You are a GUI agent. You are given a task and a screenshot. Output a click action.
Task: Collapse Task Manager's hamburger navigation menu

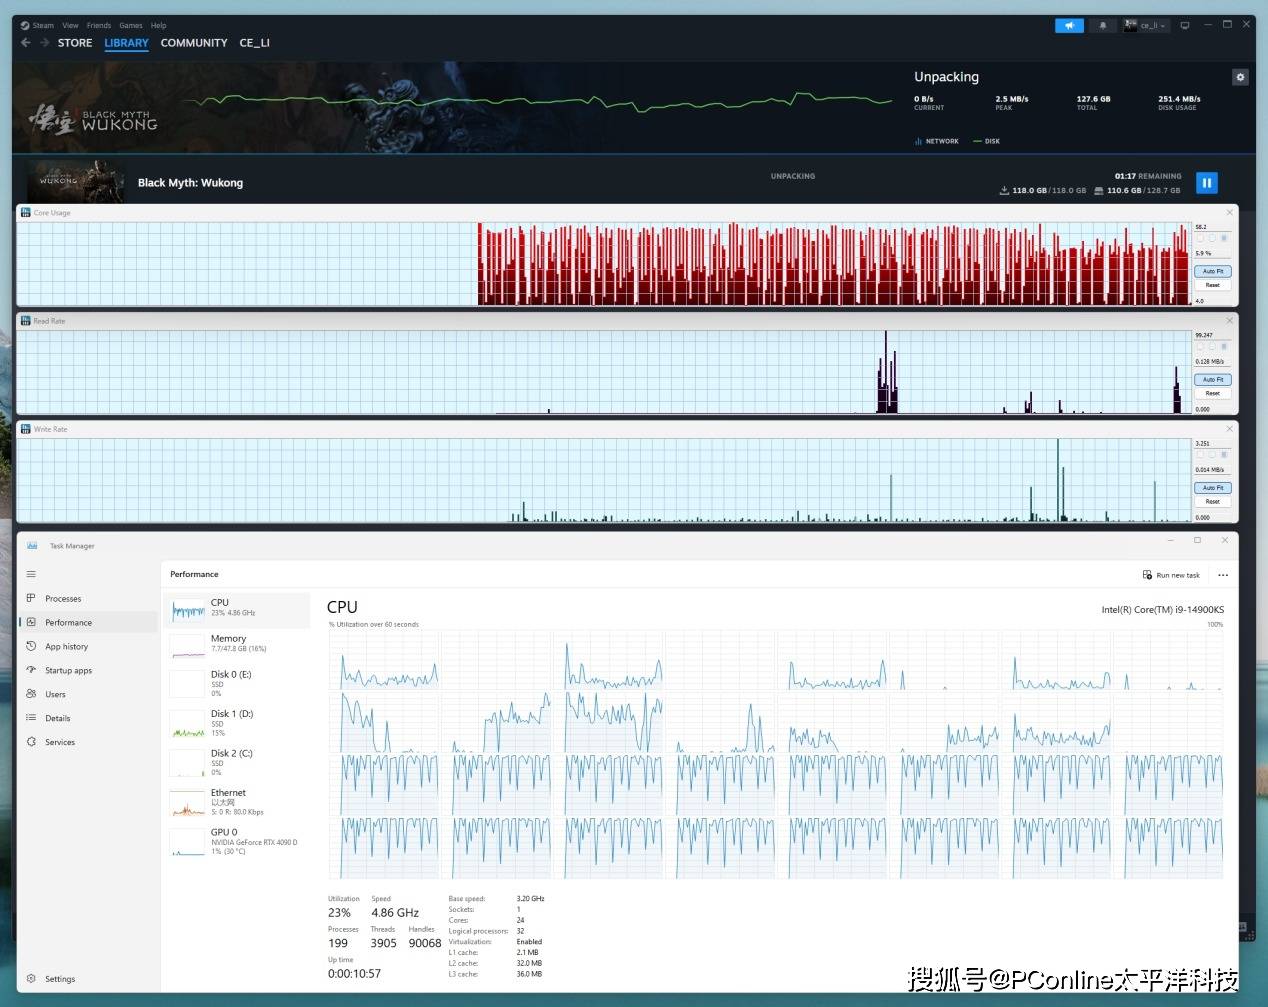click(x=31, y=574)
